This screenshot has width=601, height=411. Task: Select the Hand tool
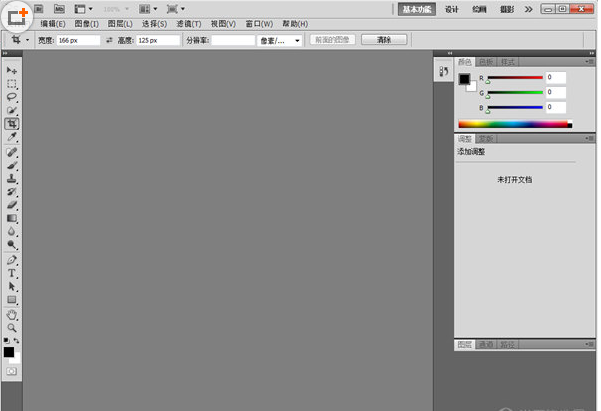point(11,315)
